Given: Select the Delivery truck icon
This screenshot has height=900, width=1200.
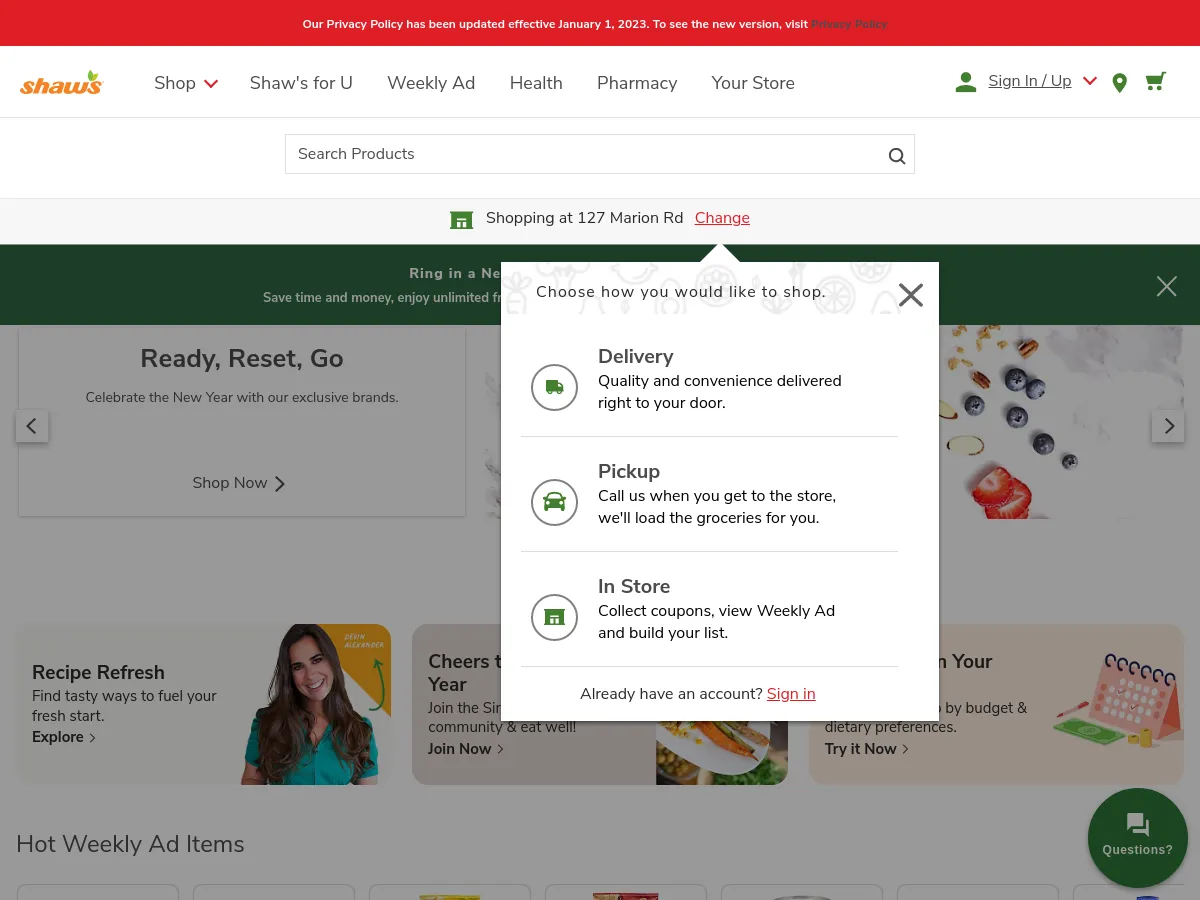Looking at the screenshot, I should (x=554, y=387).
